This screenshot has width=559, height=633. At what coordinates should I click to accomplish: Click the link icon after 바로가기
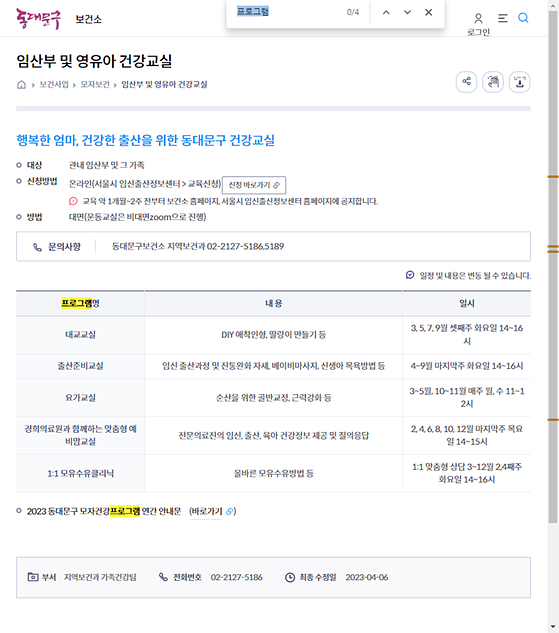click(229, 511)
